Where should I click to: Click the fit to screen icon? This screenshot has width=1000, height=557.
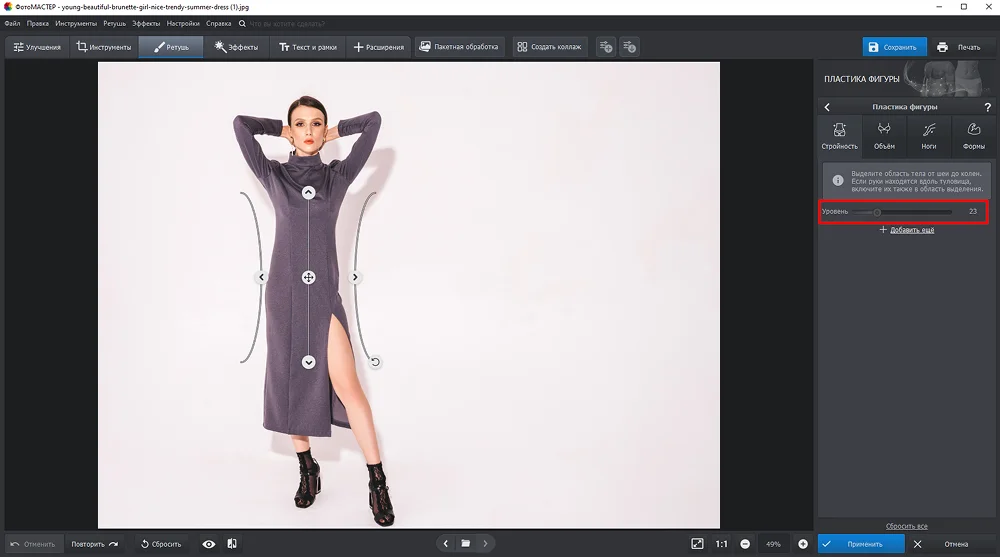[697, 544]
